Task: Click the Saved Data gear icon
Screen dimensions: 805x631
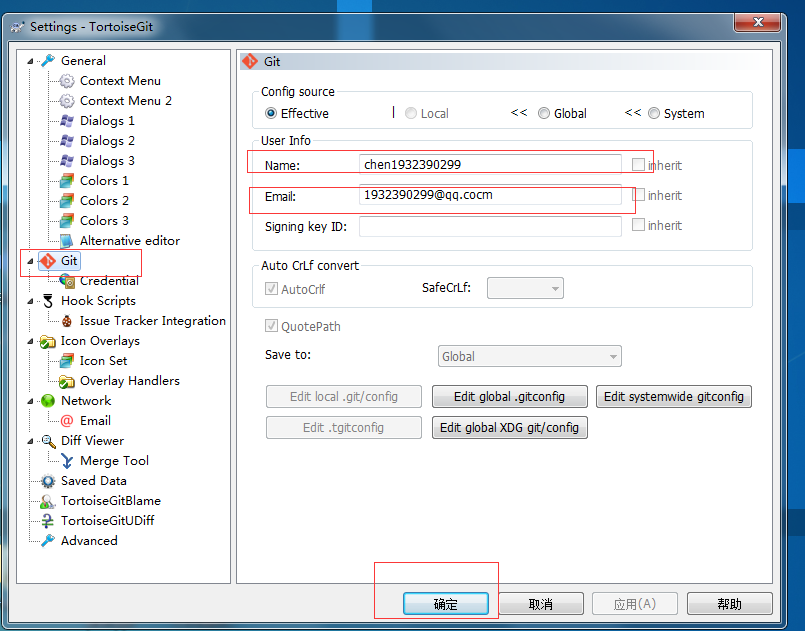Action: point(48,481)
